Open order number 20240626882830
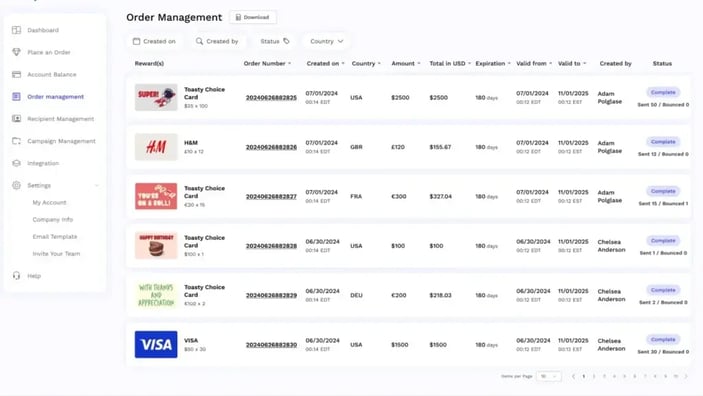703x396 pixels. click(271, 344)
